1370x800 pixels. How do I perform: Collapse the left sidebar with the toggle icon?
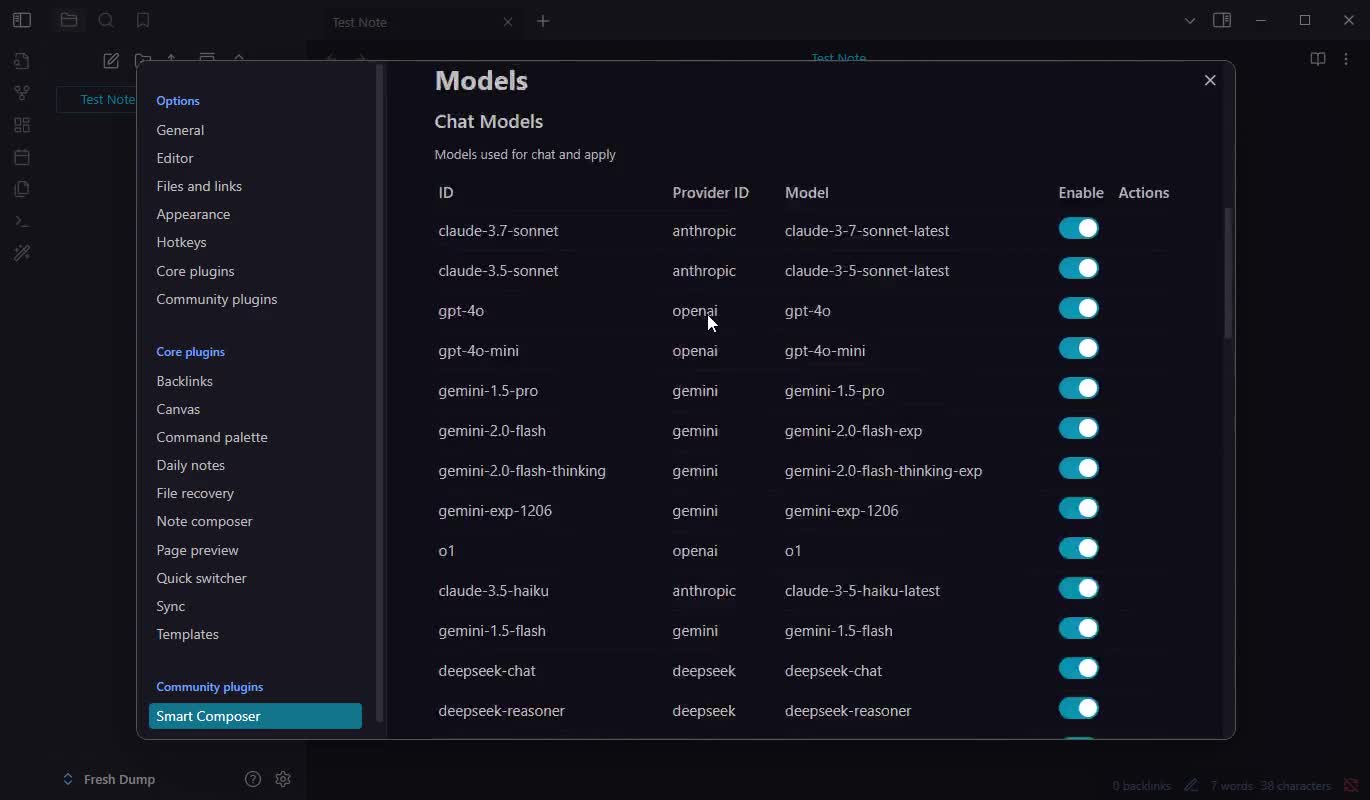22,20
